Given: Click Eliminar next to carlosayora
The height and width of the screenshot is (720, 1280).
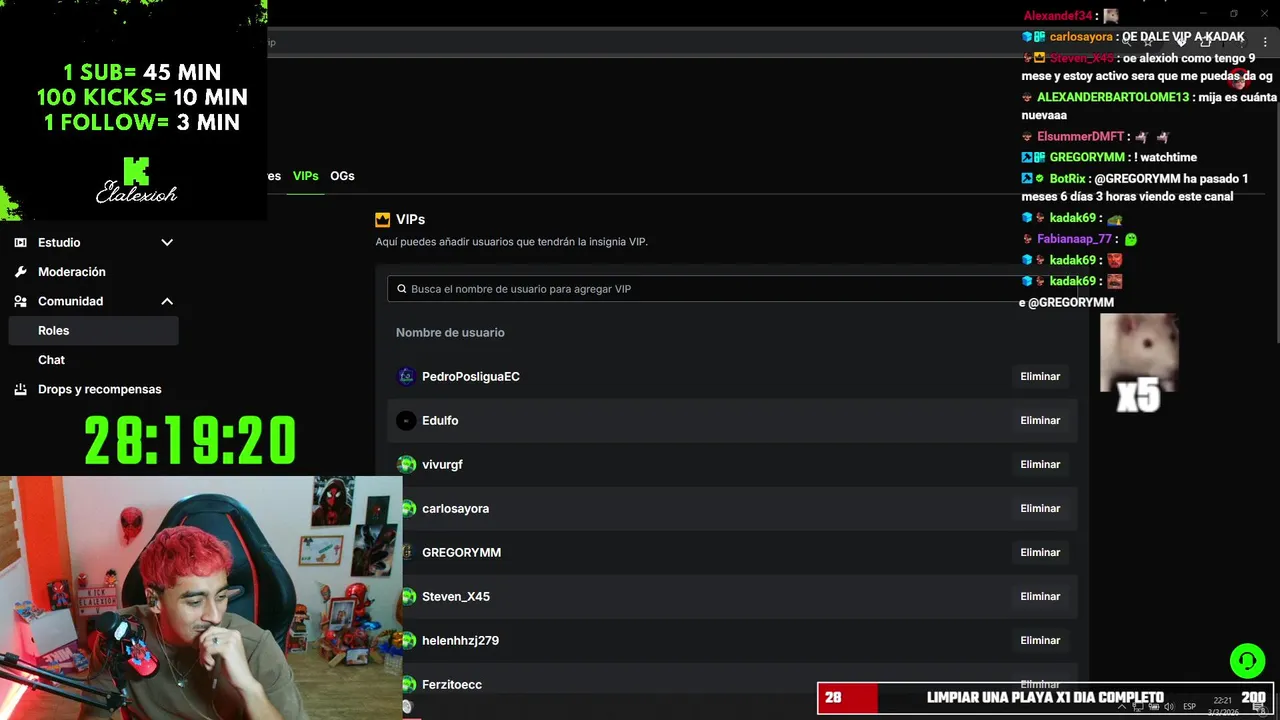Looking at the screenshot, I should (1040, 508).
